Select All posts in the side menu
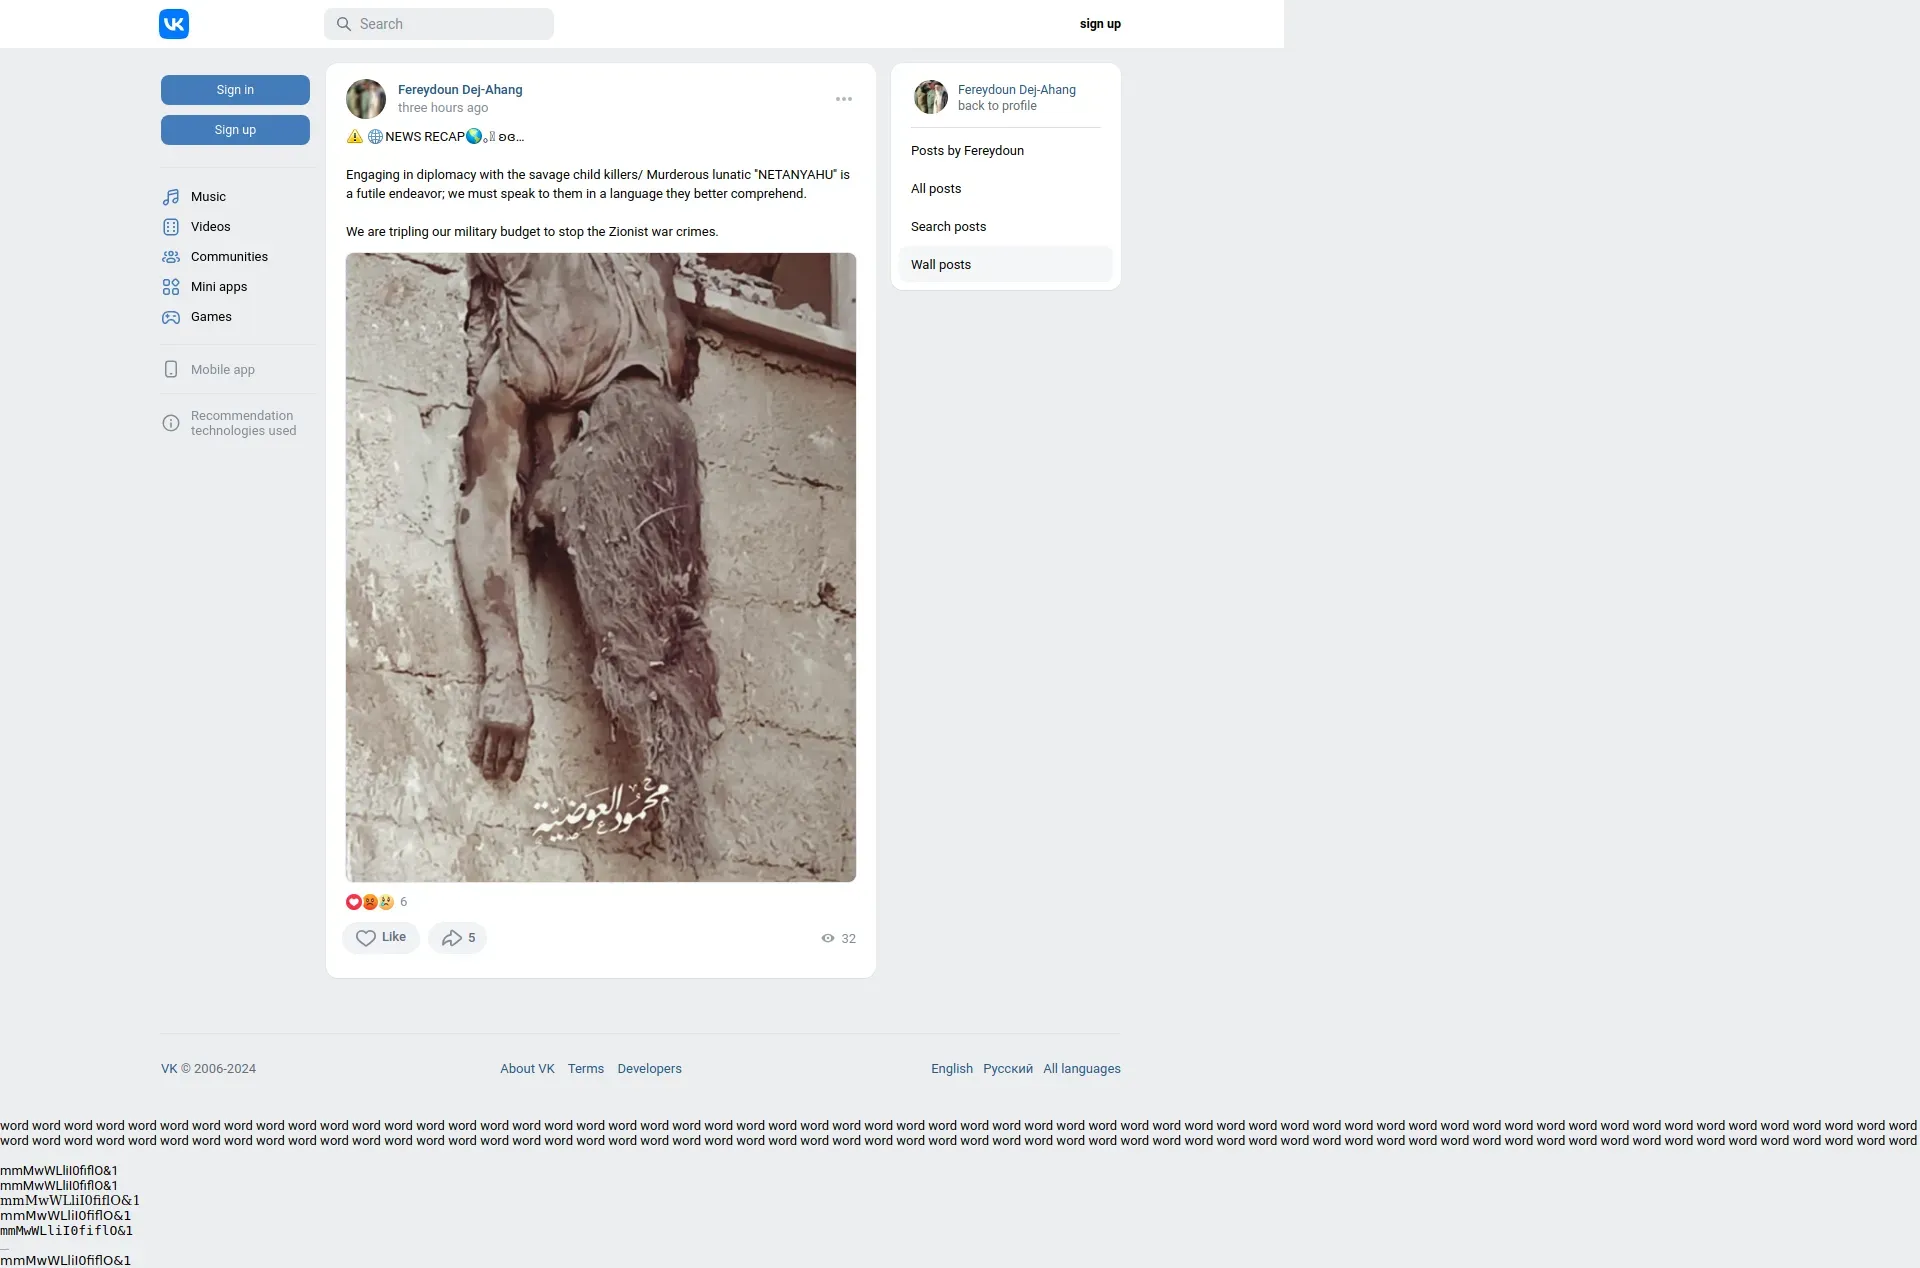The image size is (1920, 1268). (935, 188)
